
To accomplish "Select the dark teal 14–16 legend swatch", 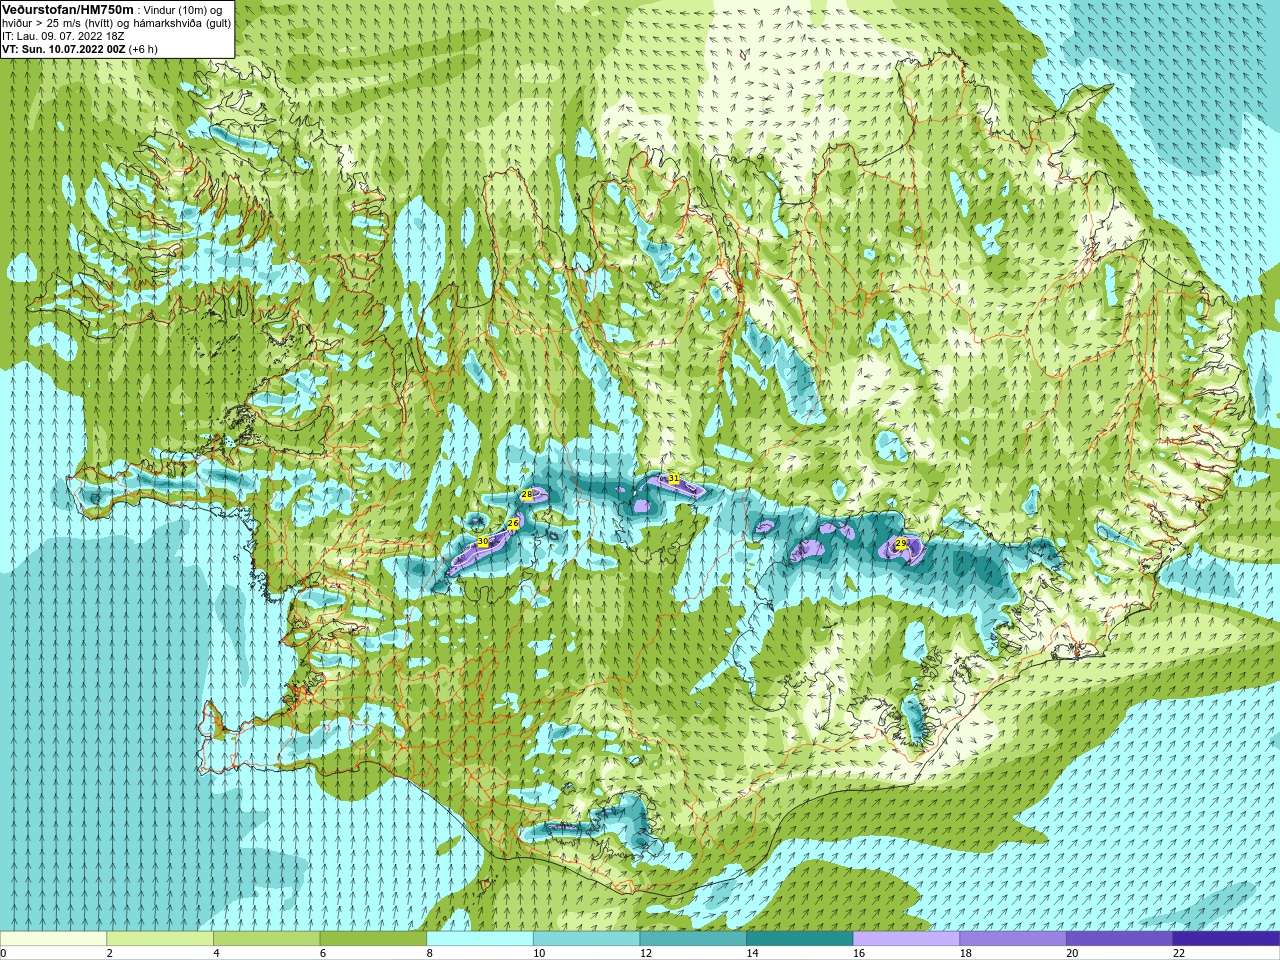I will point(800,939).
